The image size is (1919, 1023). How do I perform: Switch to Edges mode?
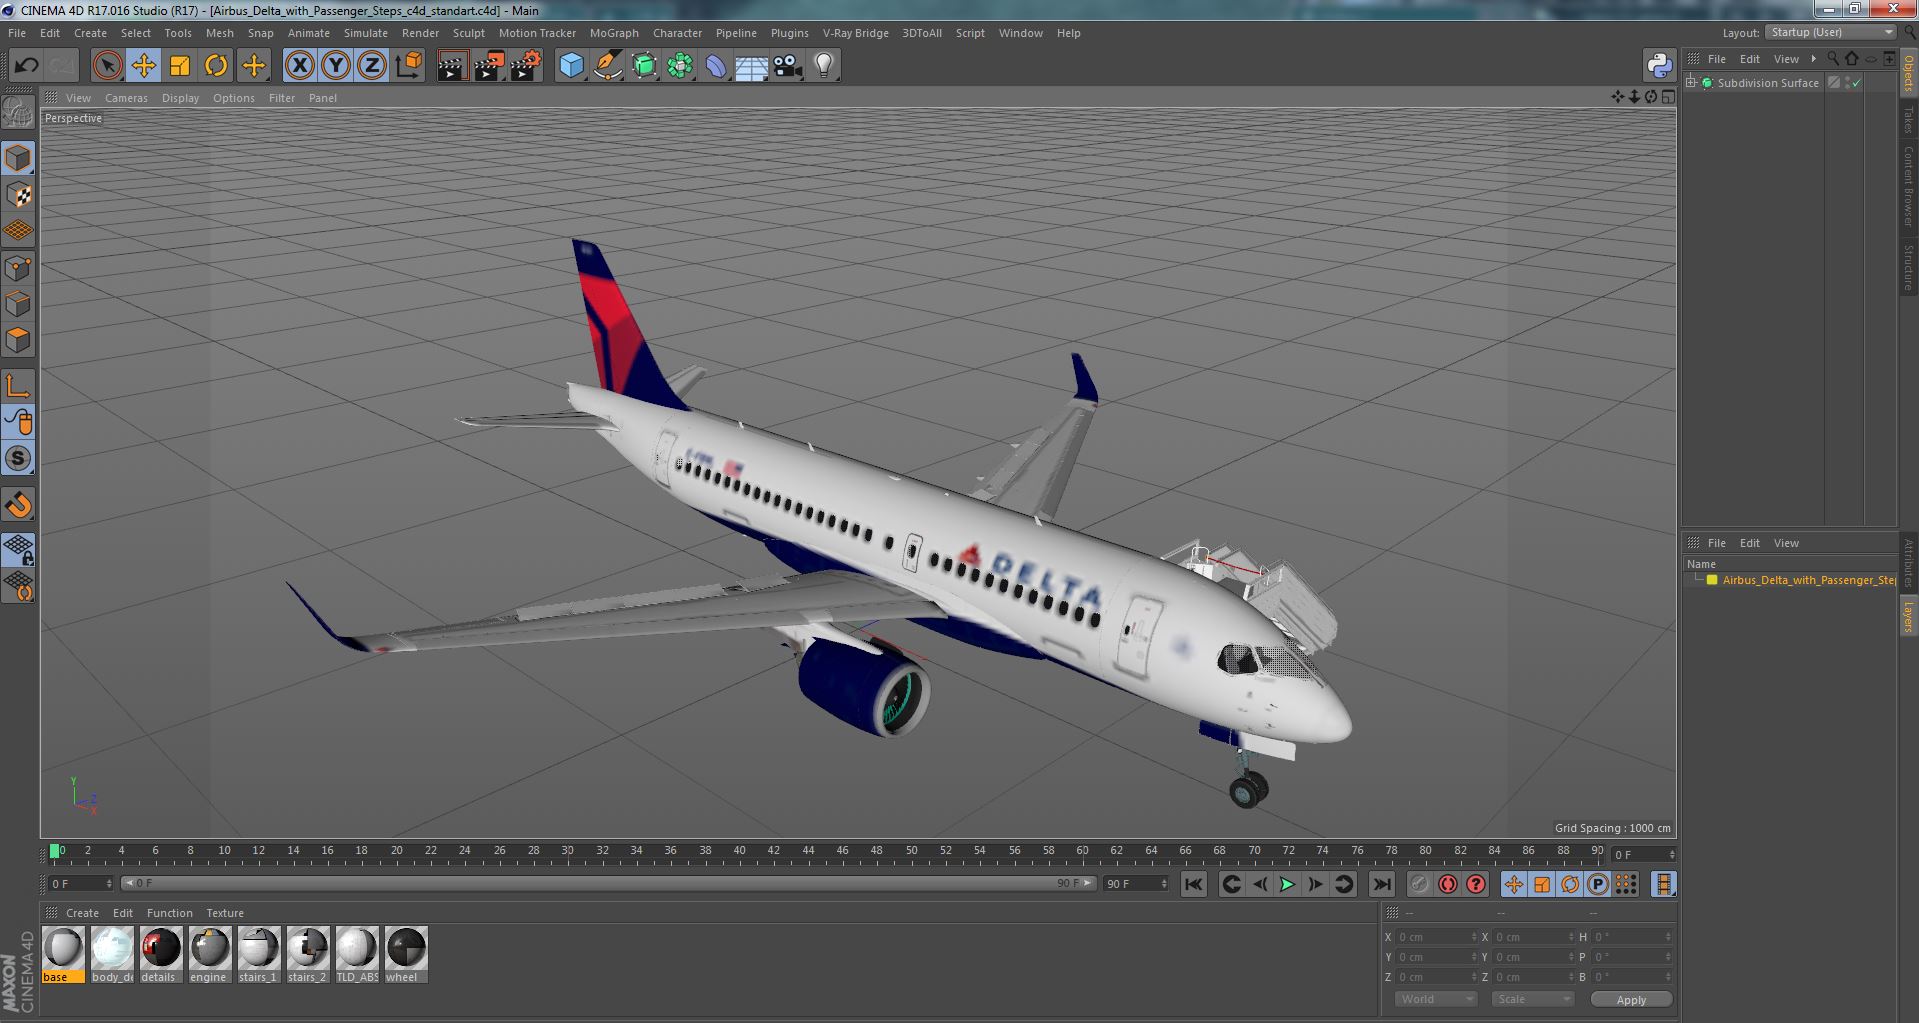[x=18, y=304]
